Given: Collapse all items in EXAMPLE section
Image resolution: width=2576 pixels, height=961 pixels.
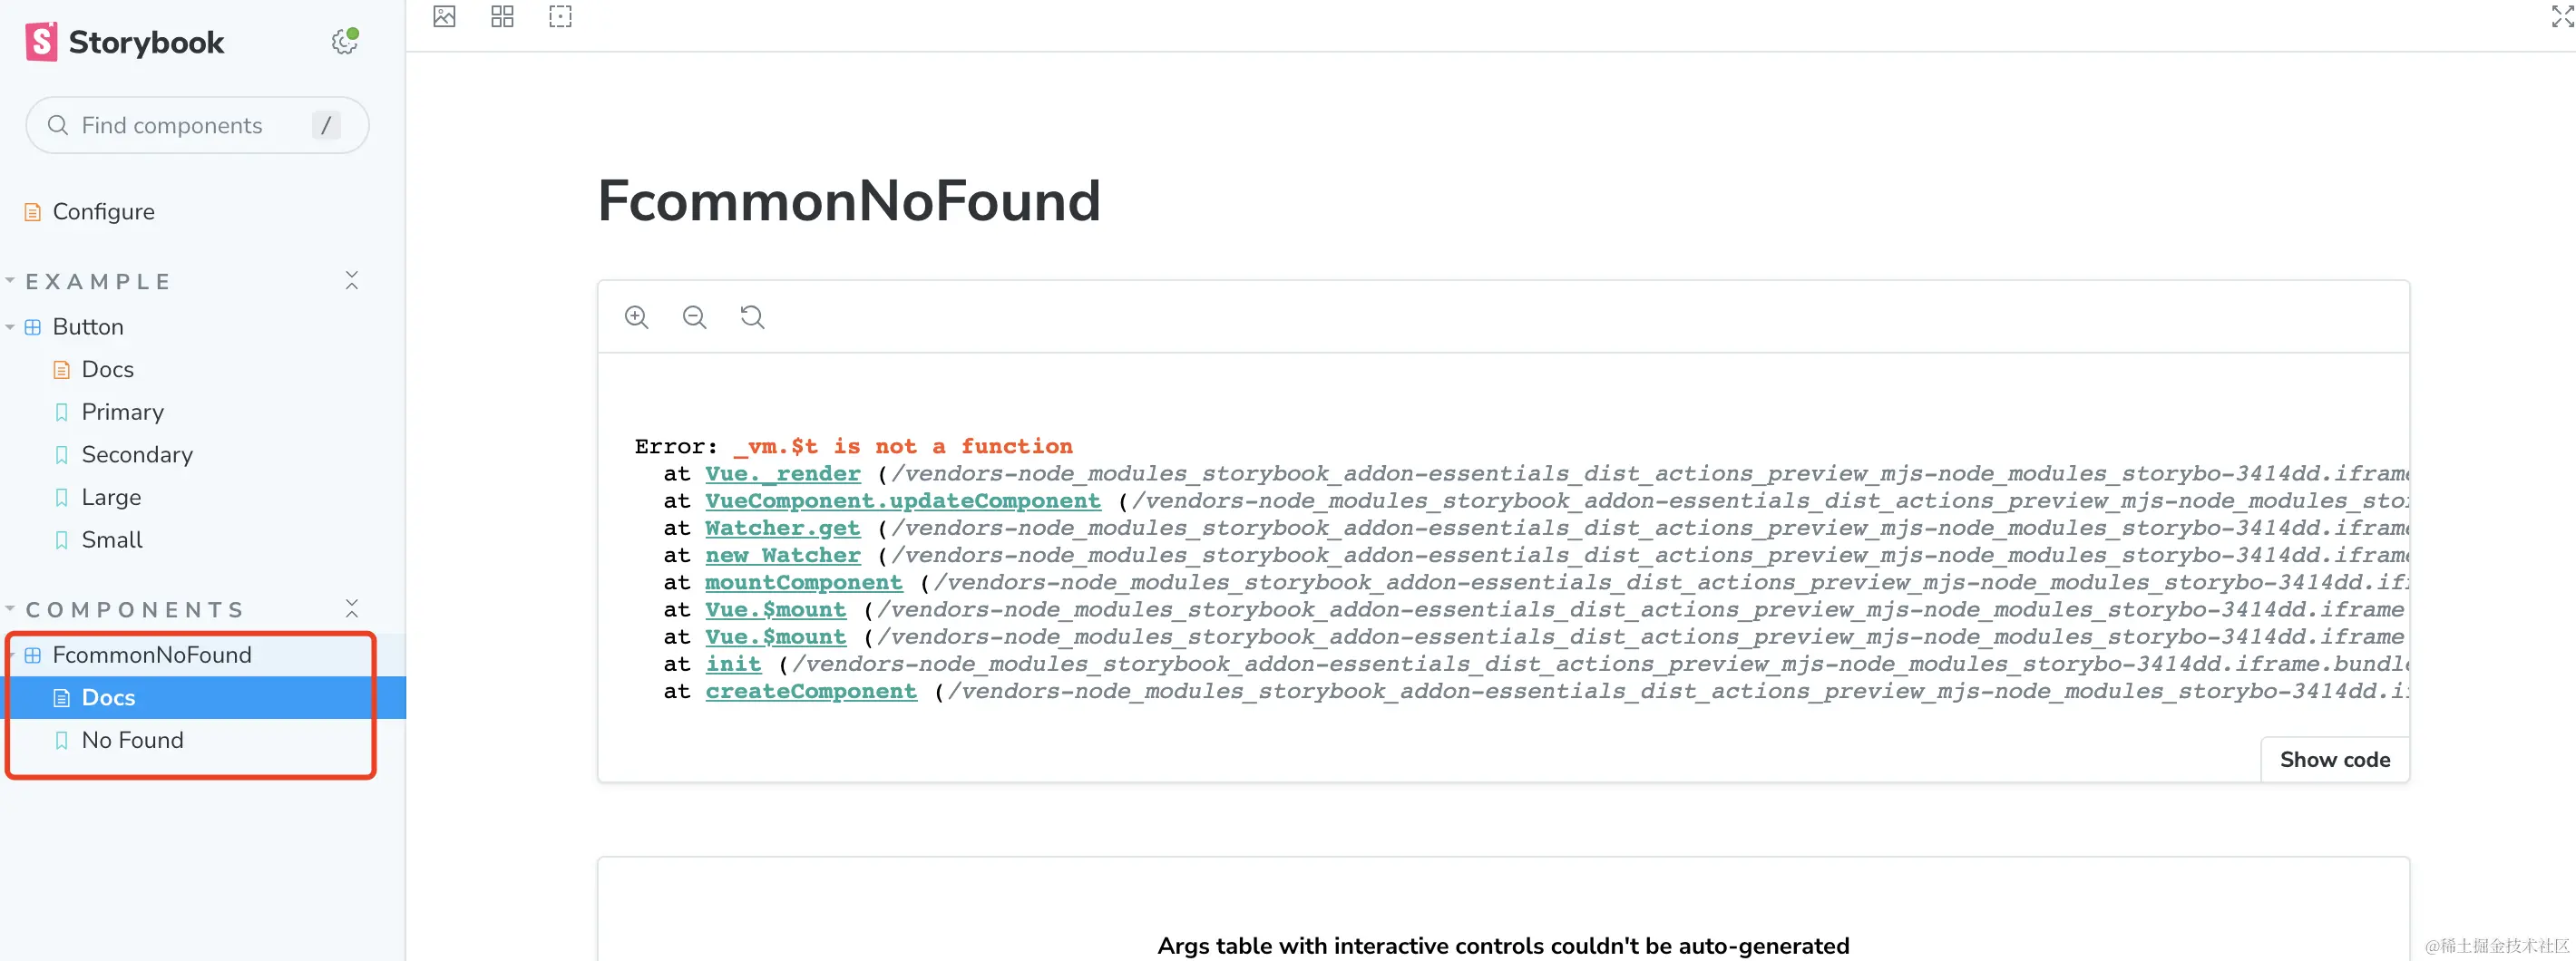Looking at the screenshot, I should coord(352,281).
